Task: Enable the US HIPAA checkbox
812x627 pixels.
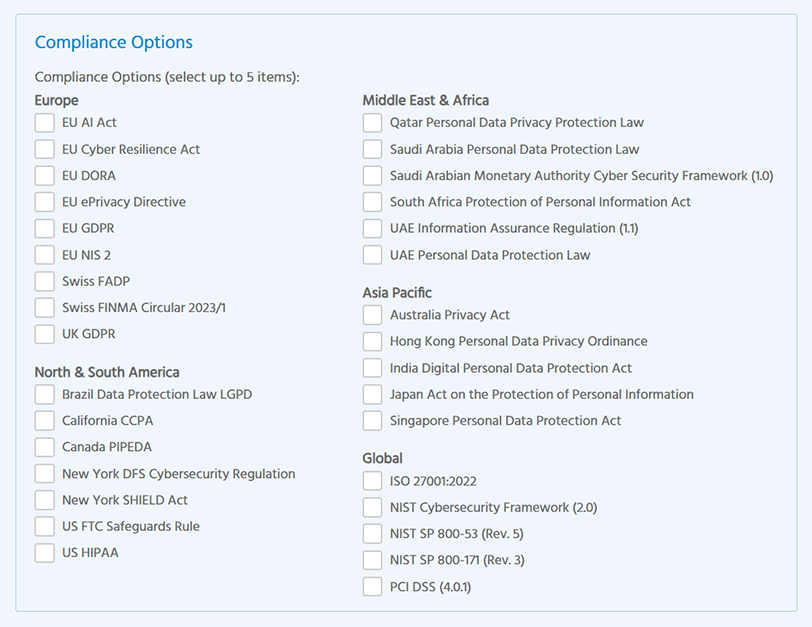Action: click(x=44, y=552)
